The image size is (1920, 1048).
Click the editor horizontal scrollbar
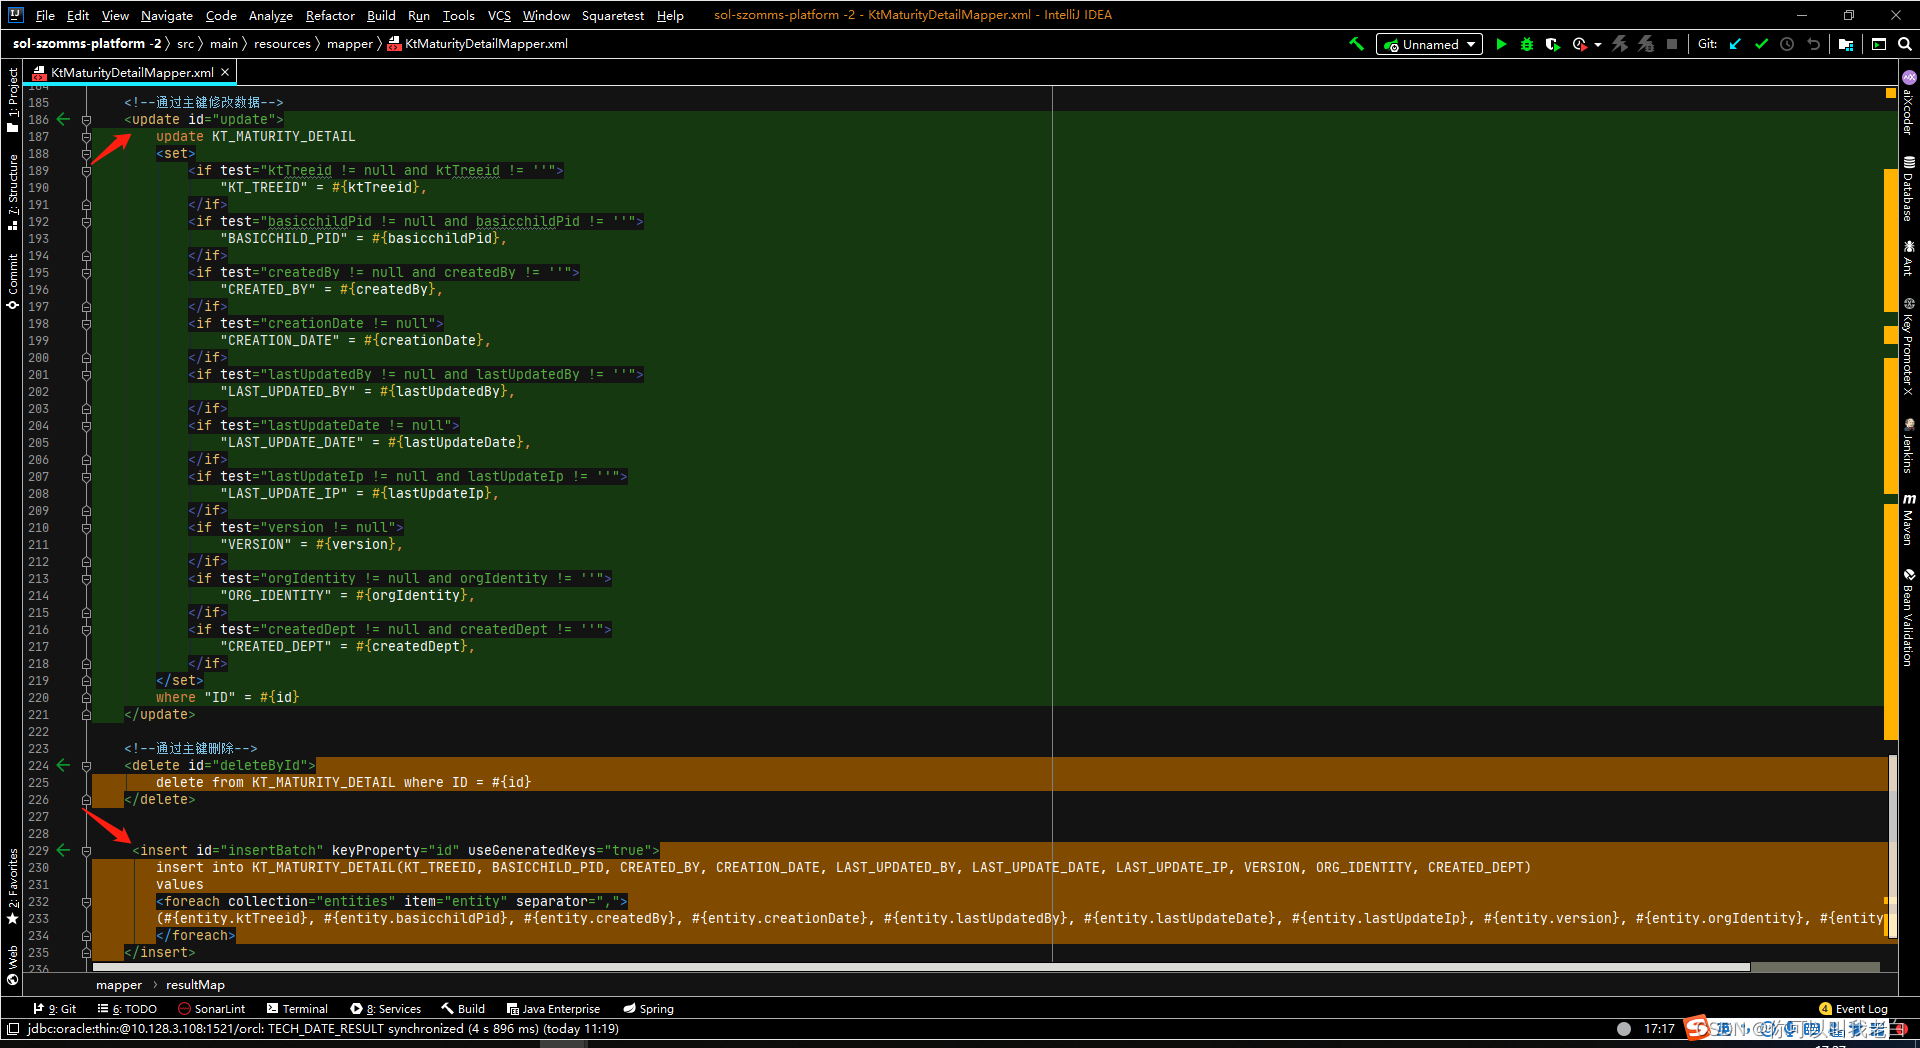(x=921, y=967)
